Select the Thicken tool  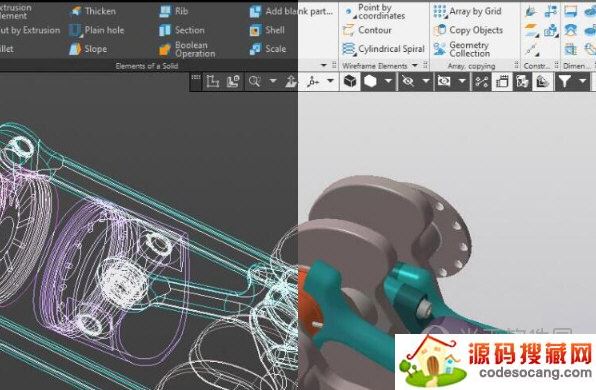[93, 11]
